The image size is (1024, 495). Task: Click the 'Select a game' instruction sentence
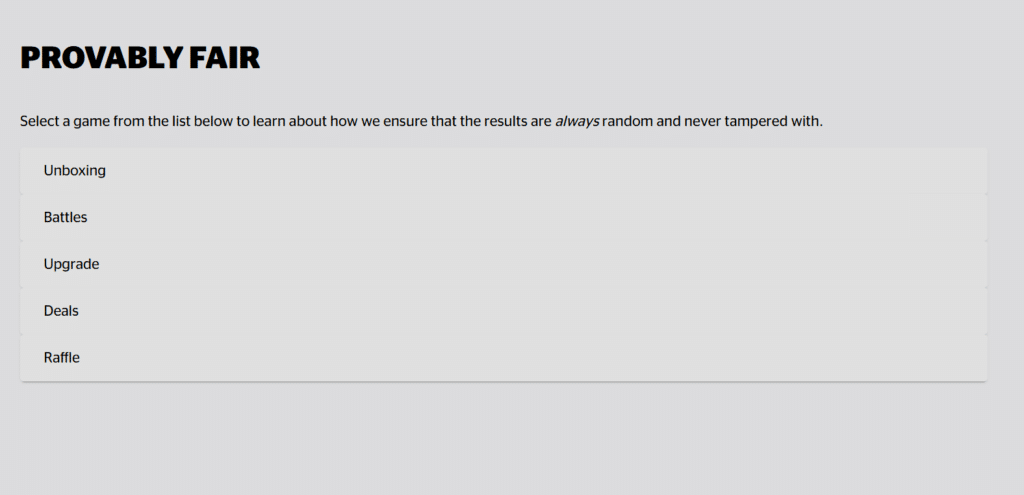(x=421, y=121)
